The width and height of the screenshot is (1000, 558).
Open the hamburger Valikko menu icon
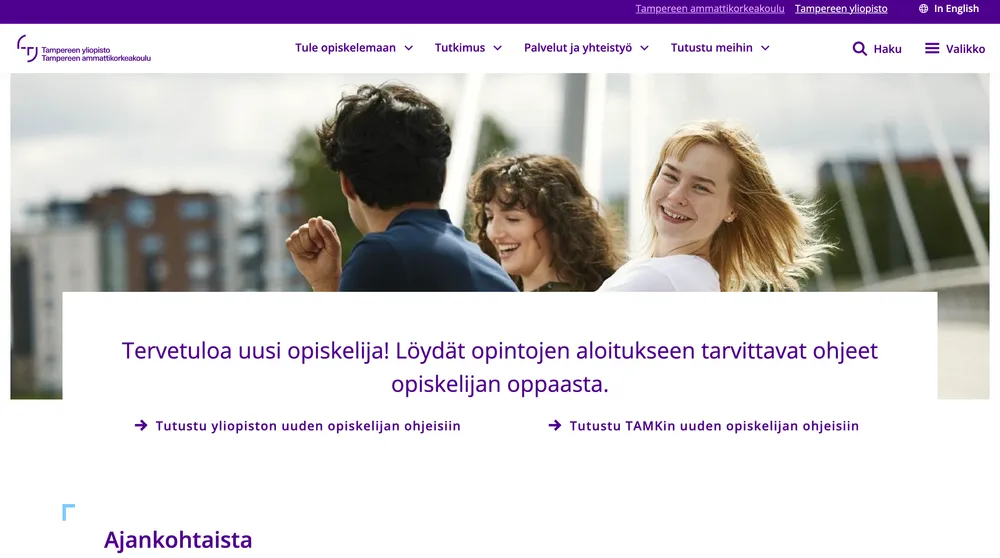point(932,48)
